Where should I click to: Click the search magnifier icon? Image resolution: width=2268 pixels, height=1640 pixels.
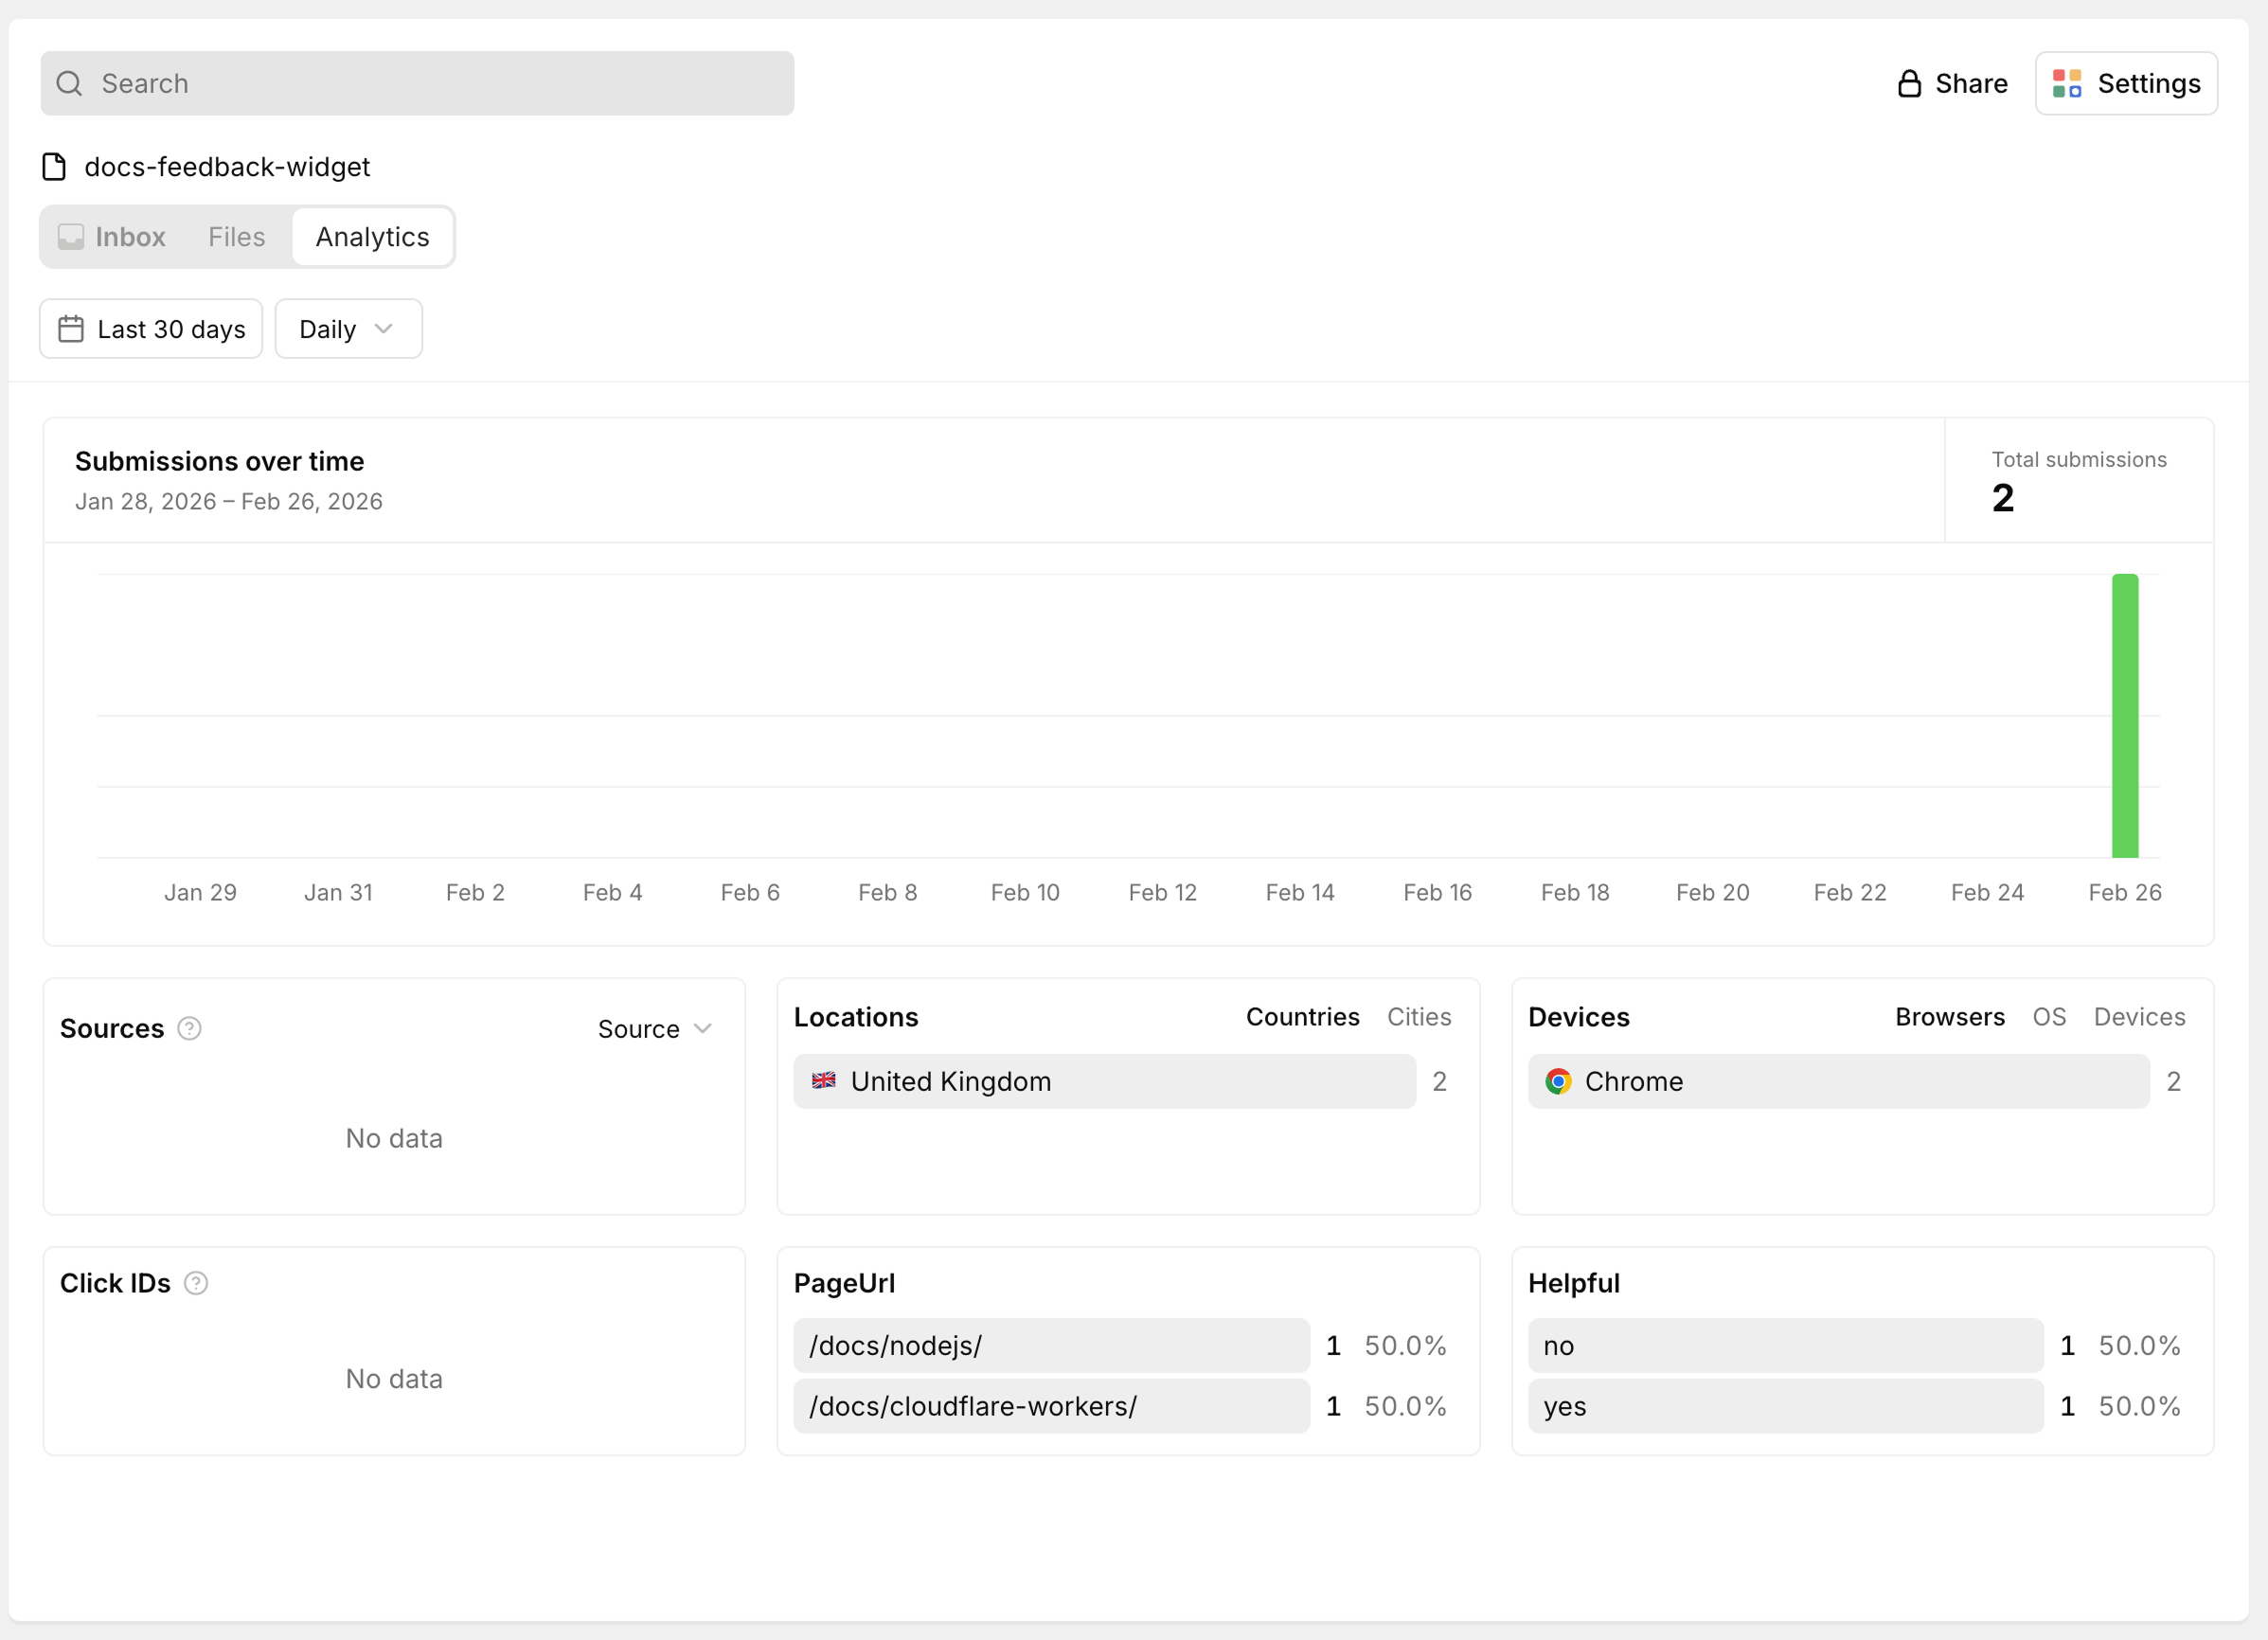pyautogui.click(x=68, y=83)
